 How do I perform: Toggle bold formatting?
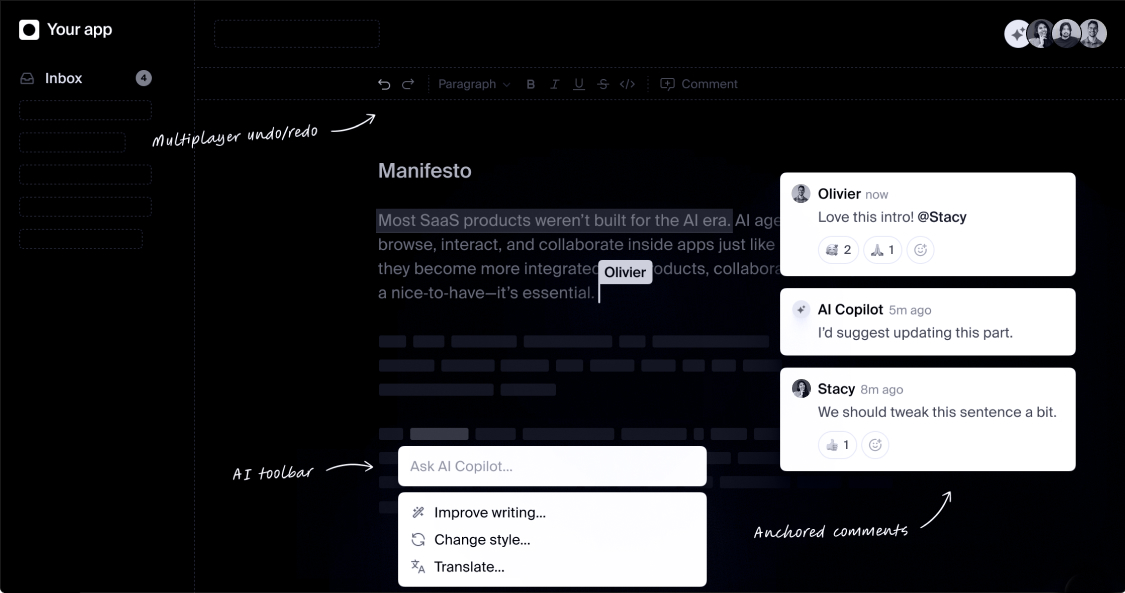pos(531,85)
